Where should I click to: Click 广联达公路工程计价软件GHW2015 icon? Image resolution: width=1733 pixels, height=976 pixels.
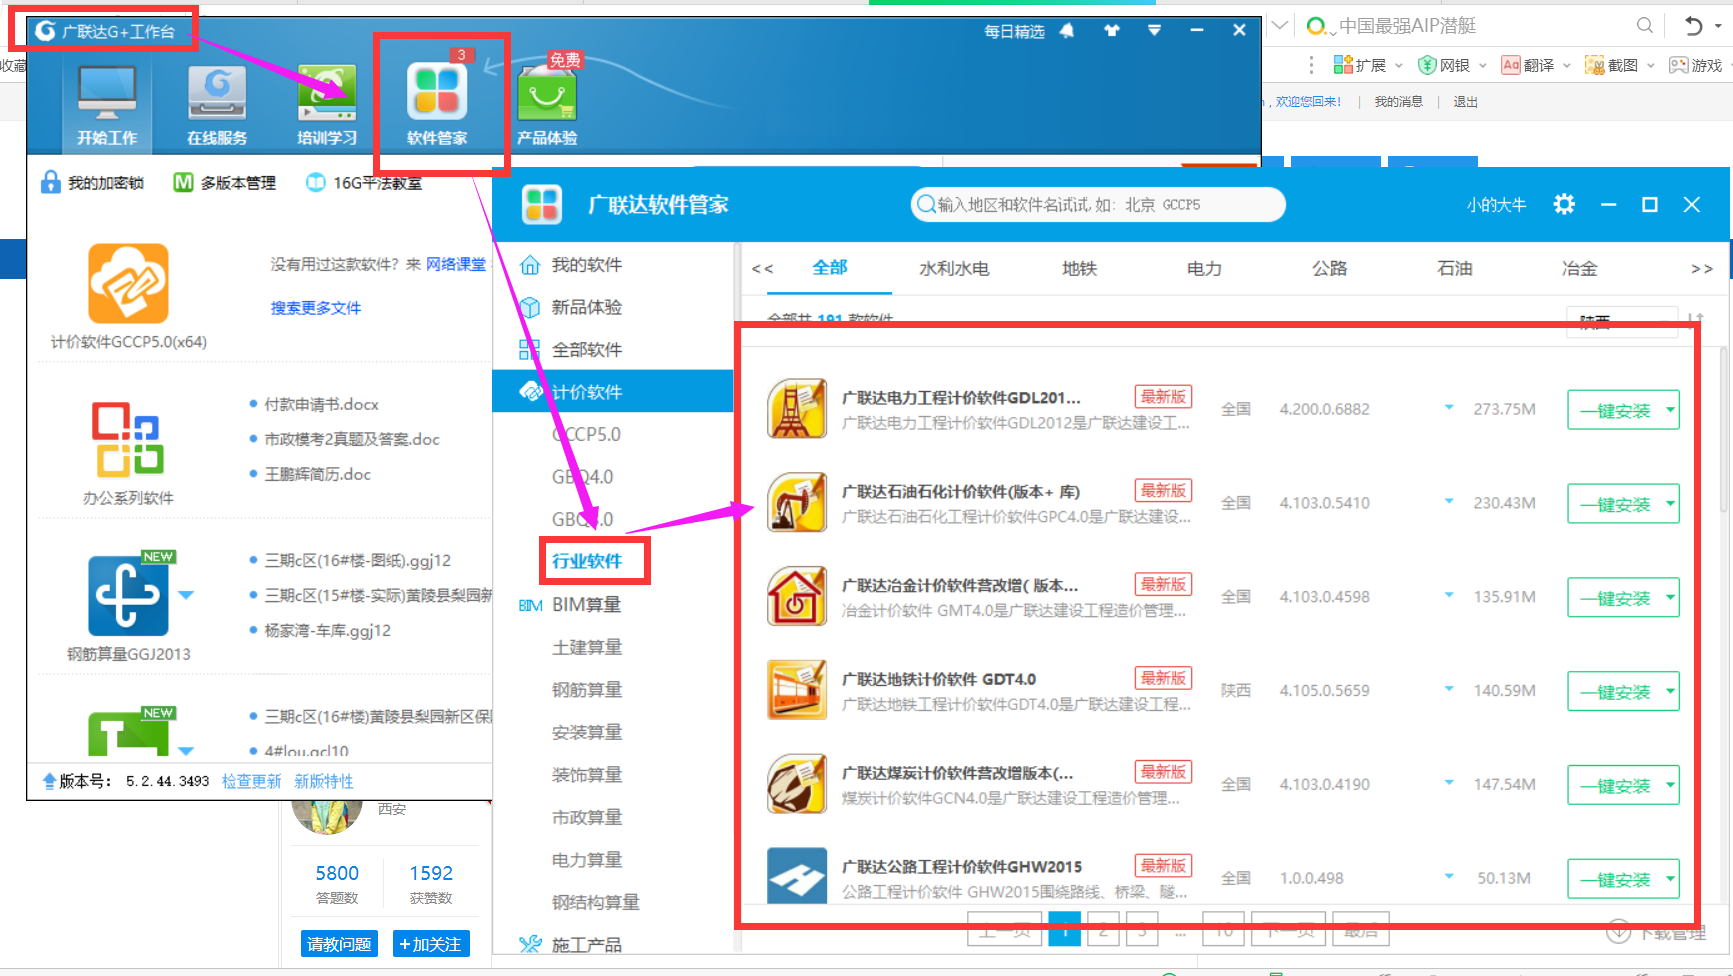(x=797, y=876)
